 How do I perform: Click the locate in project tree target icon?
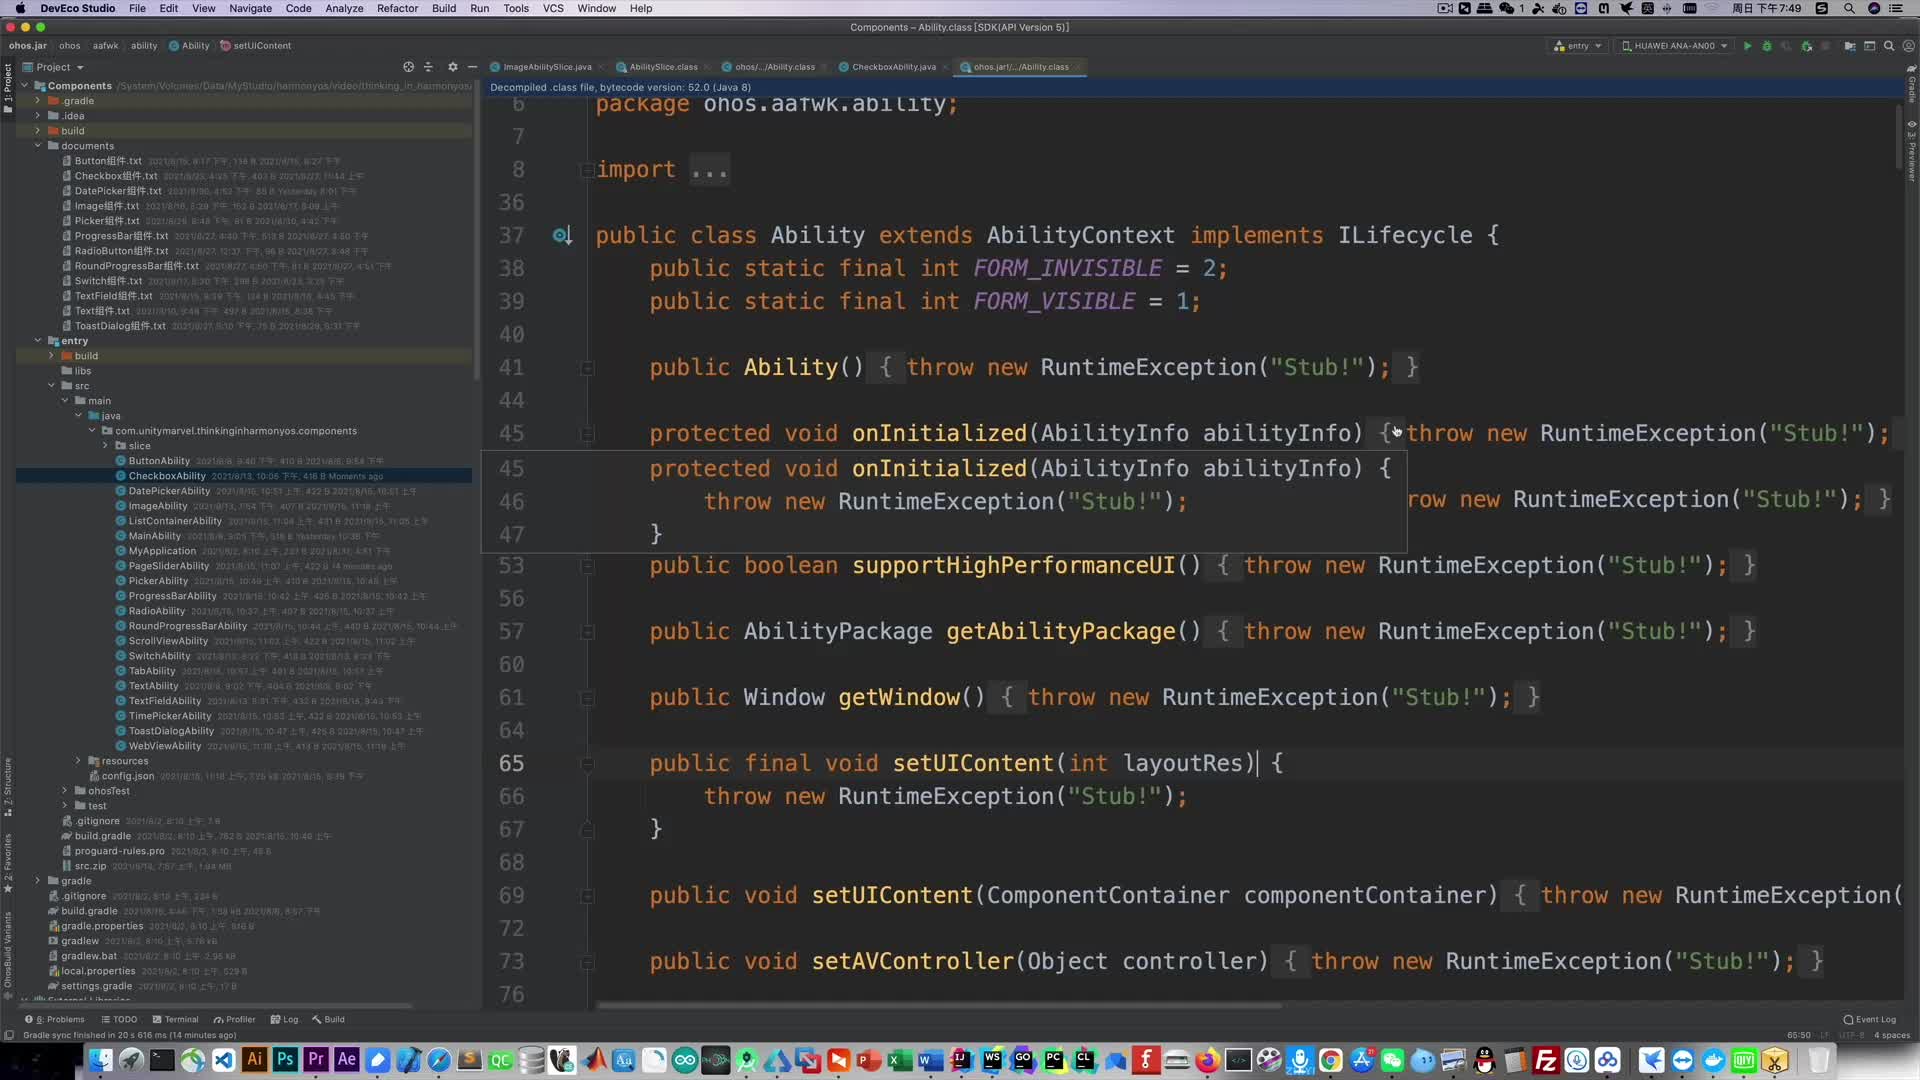pyautogui.click(x=408, y=67)
